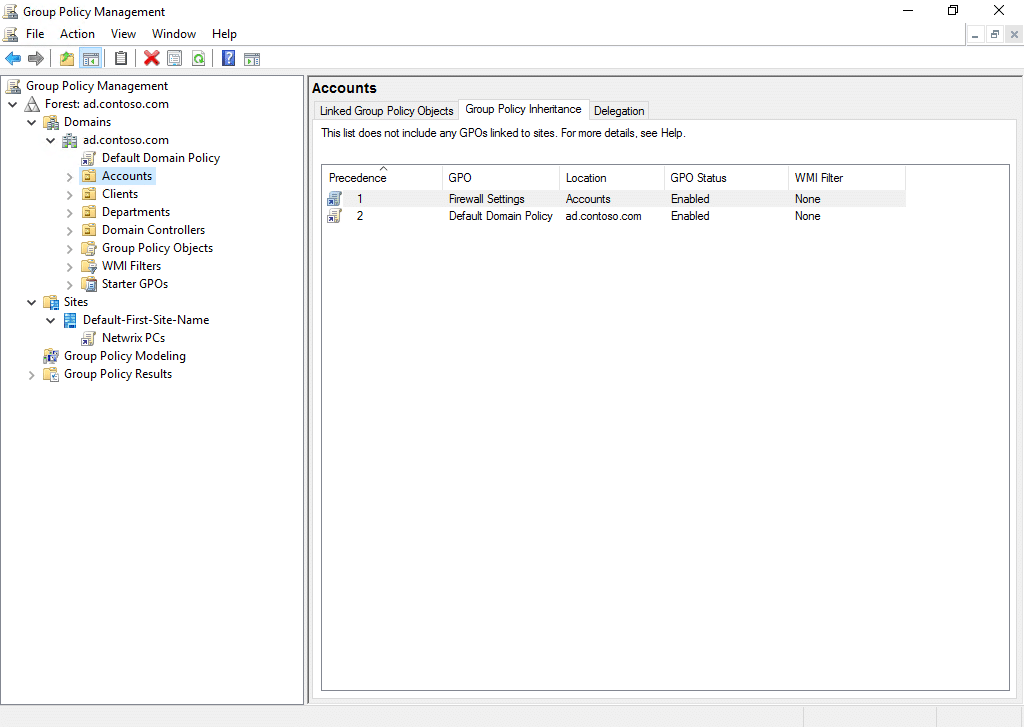Collapse the Sites tree node
Screen dimensions: 1024x727
tap(31, 302)
